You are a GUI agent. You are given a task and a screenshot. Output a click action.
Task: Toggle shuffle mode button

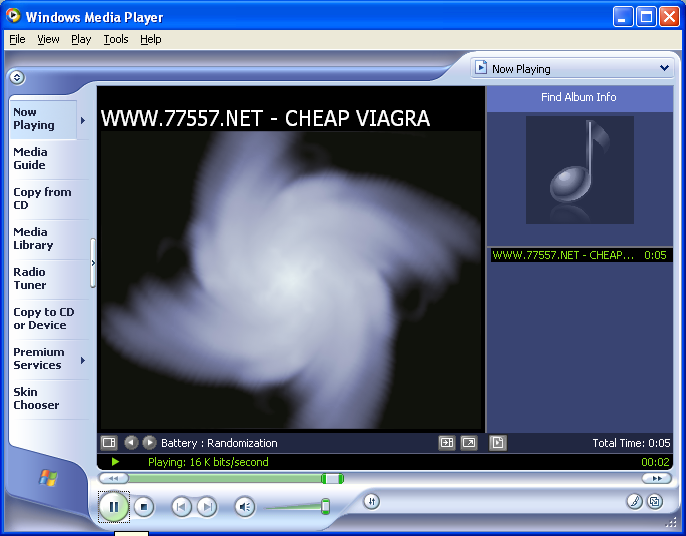click(x=371, y=501)
